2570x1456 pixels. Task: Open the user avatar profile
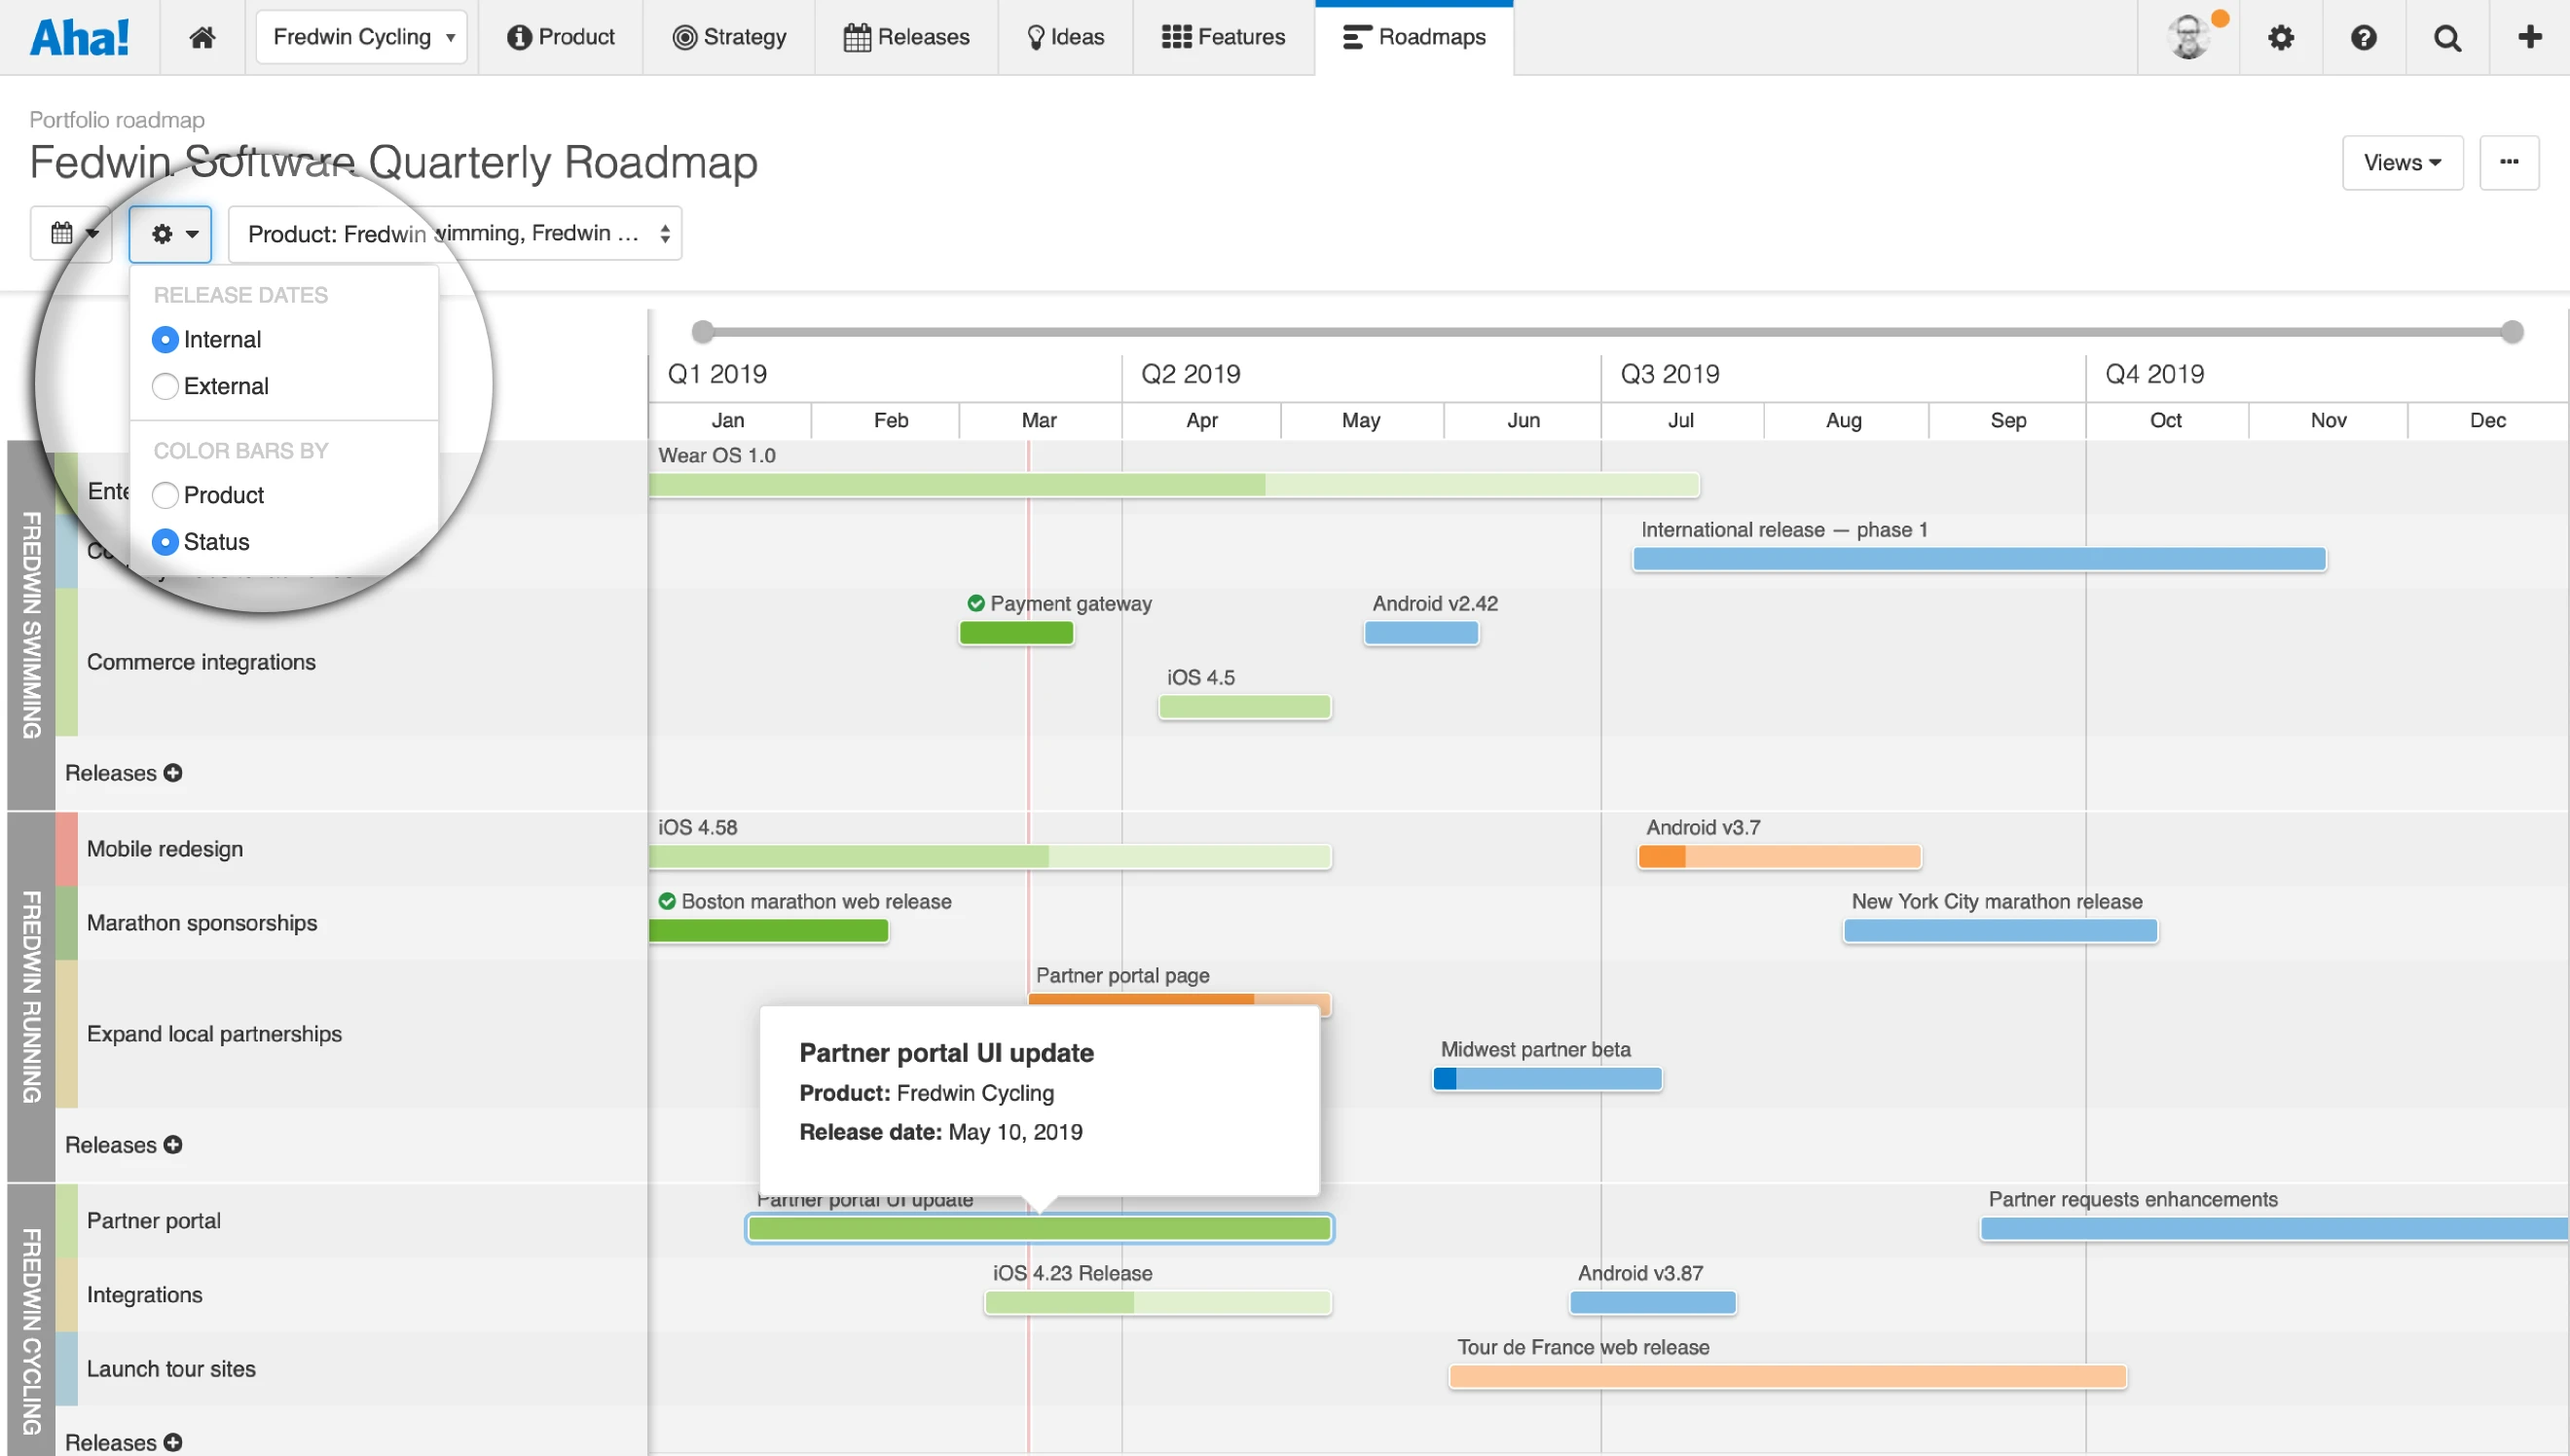pos(2189,37)
